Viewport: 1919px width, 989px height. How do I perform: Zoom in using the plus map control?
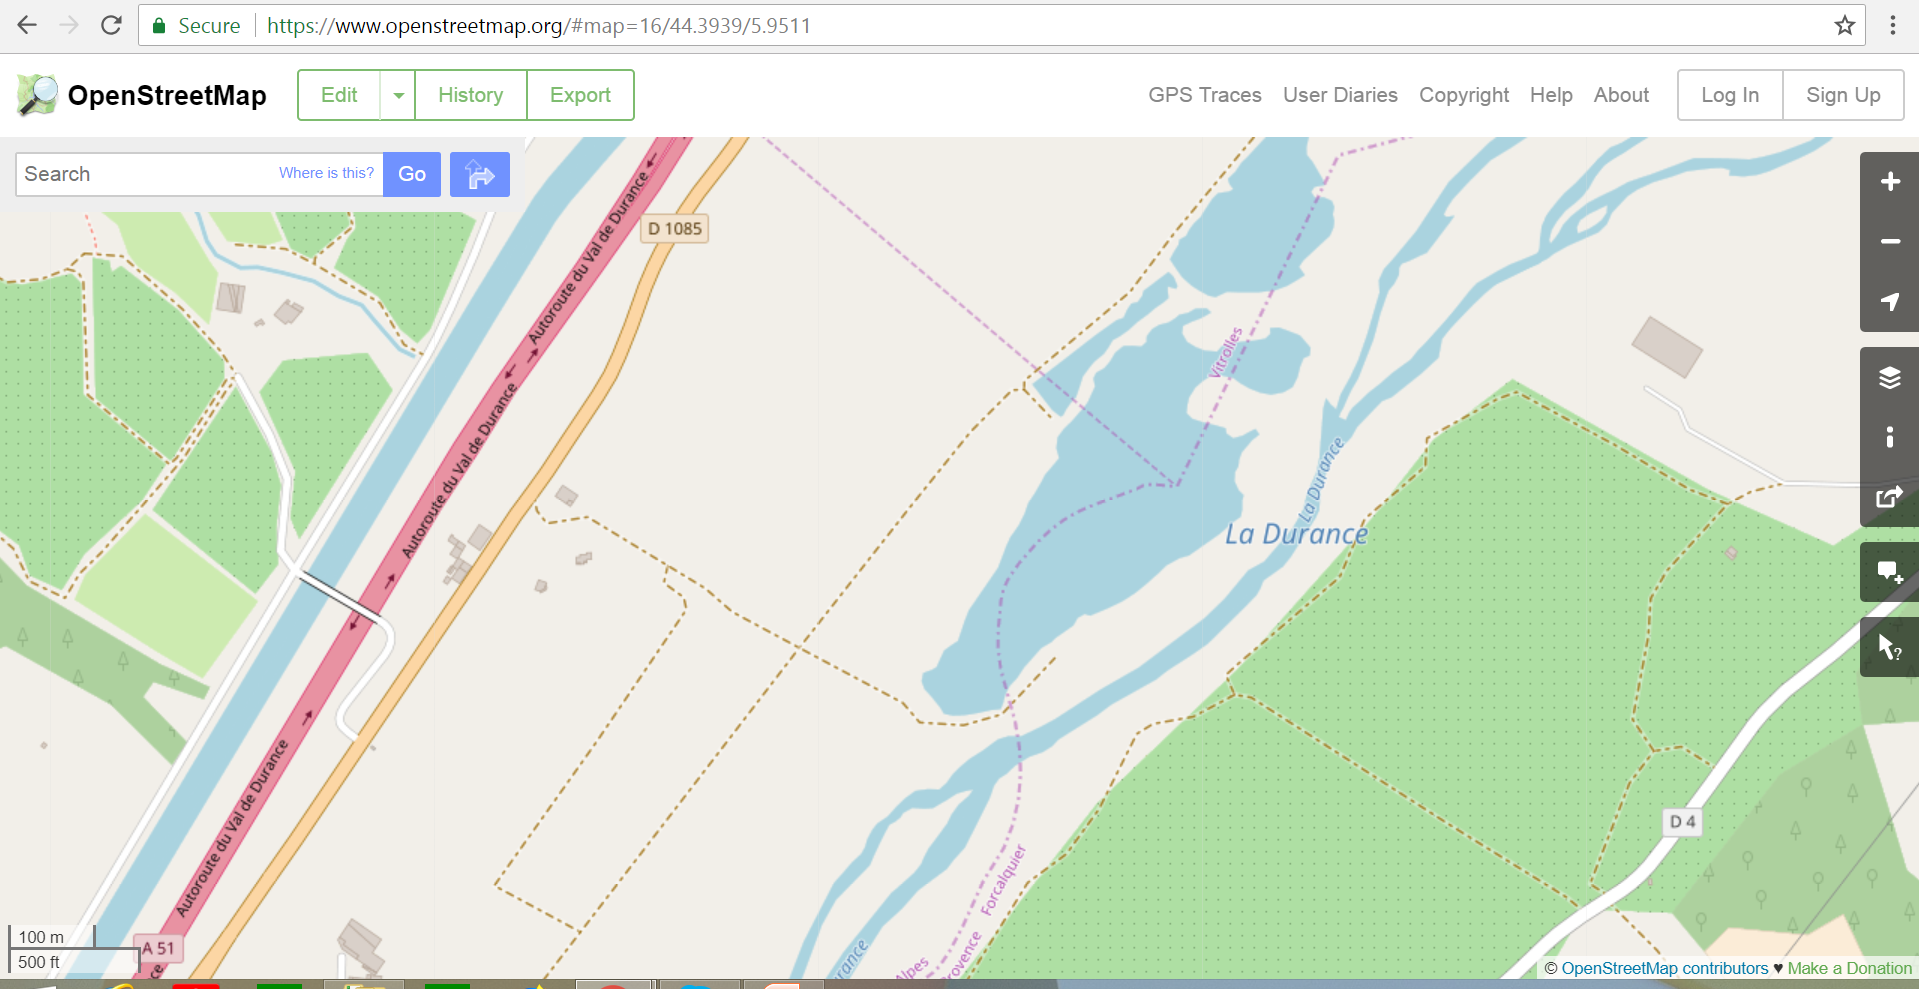click(x=1889, y=182)
